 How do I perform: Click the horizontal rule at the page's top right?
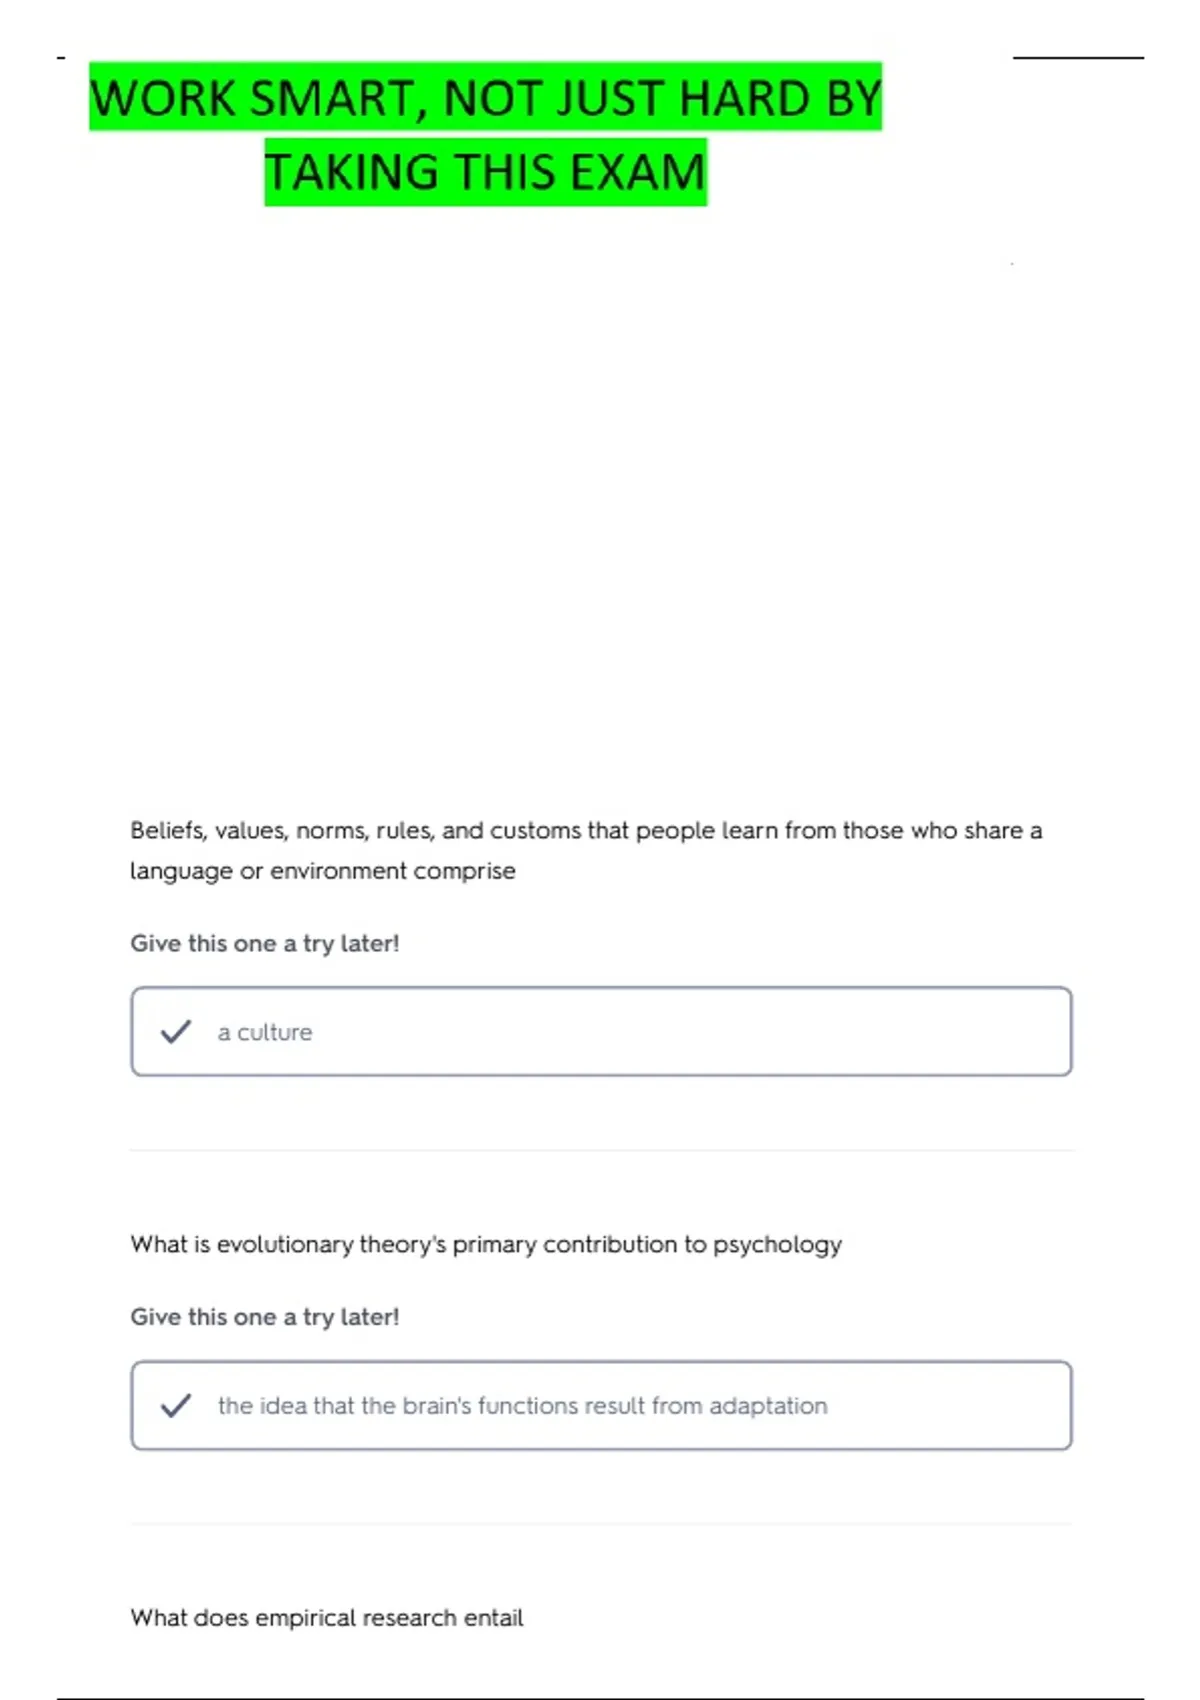1078,58
